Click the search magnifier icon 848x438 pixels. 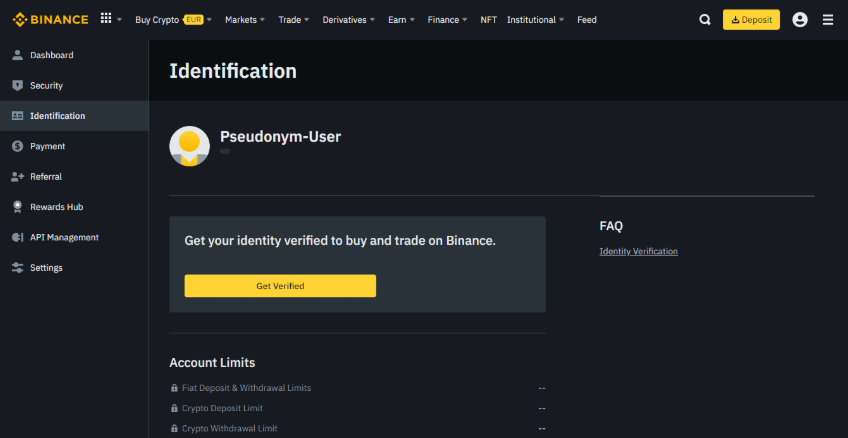click(705, 19)
